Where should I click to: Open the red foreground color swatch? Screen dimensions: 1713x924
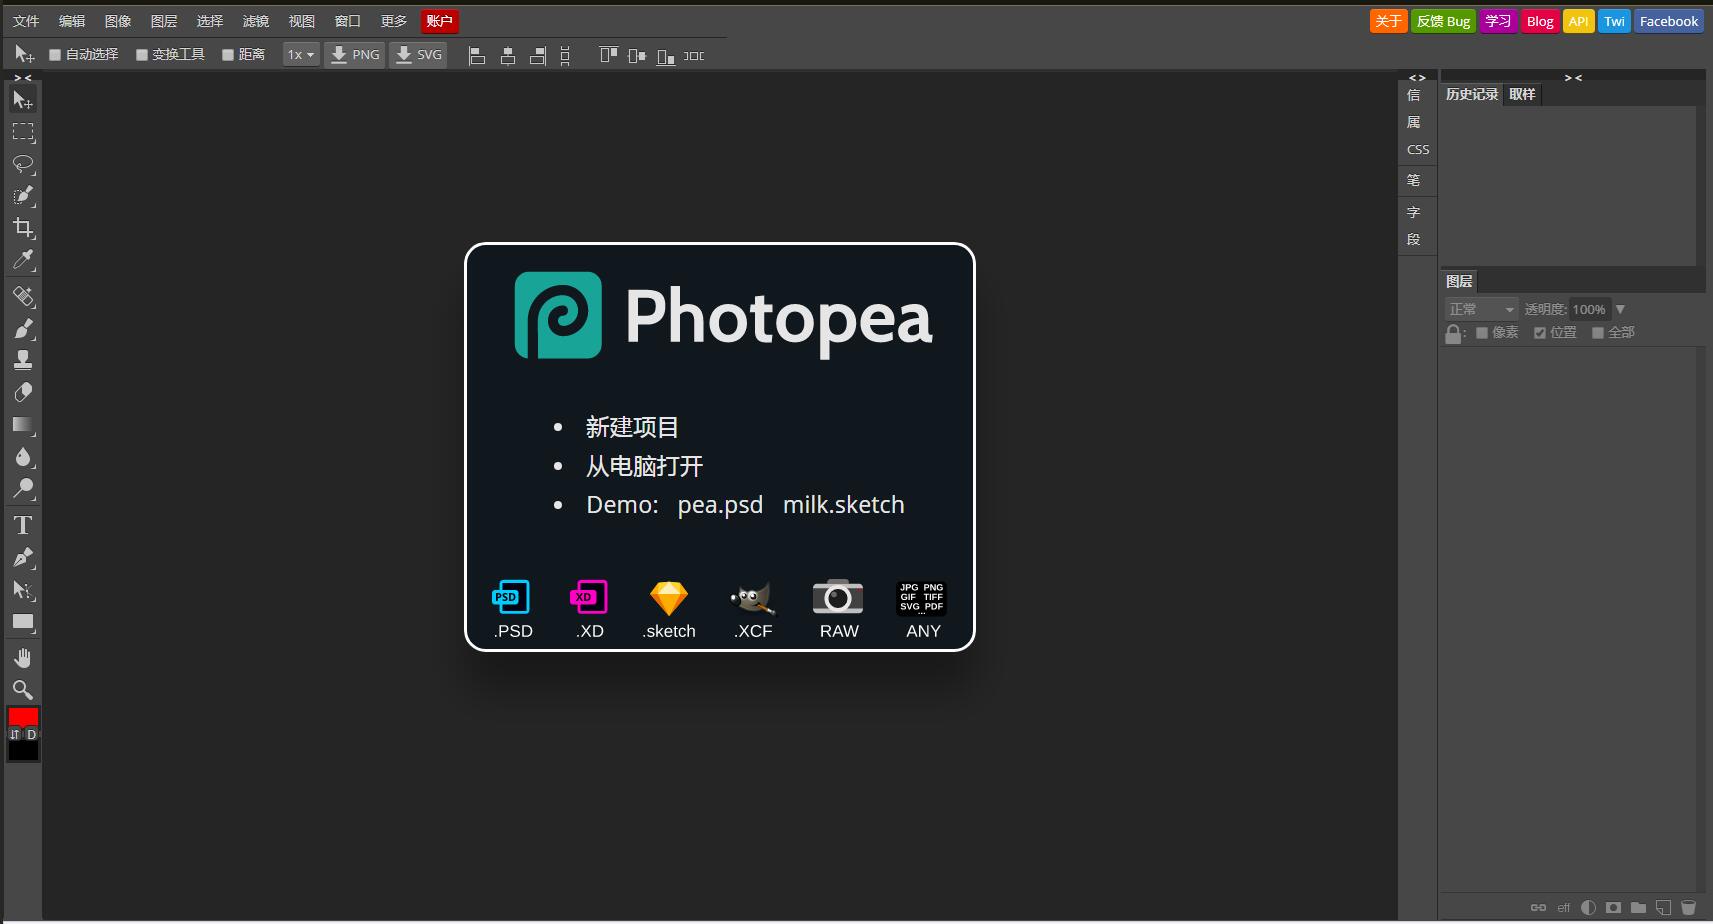pos(23,716)
